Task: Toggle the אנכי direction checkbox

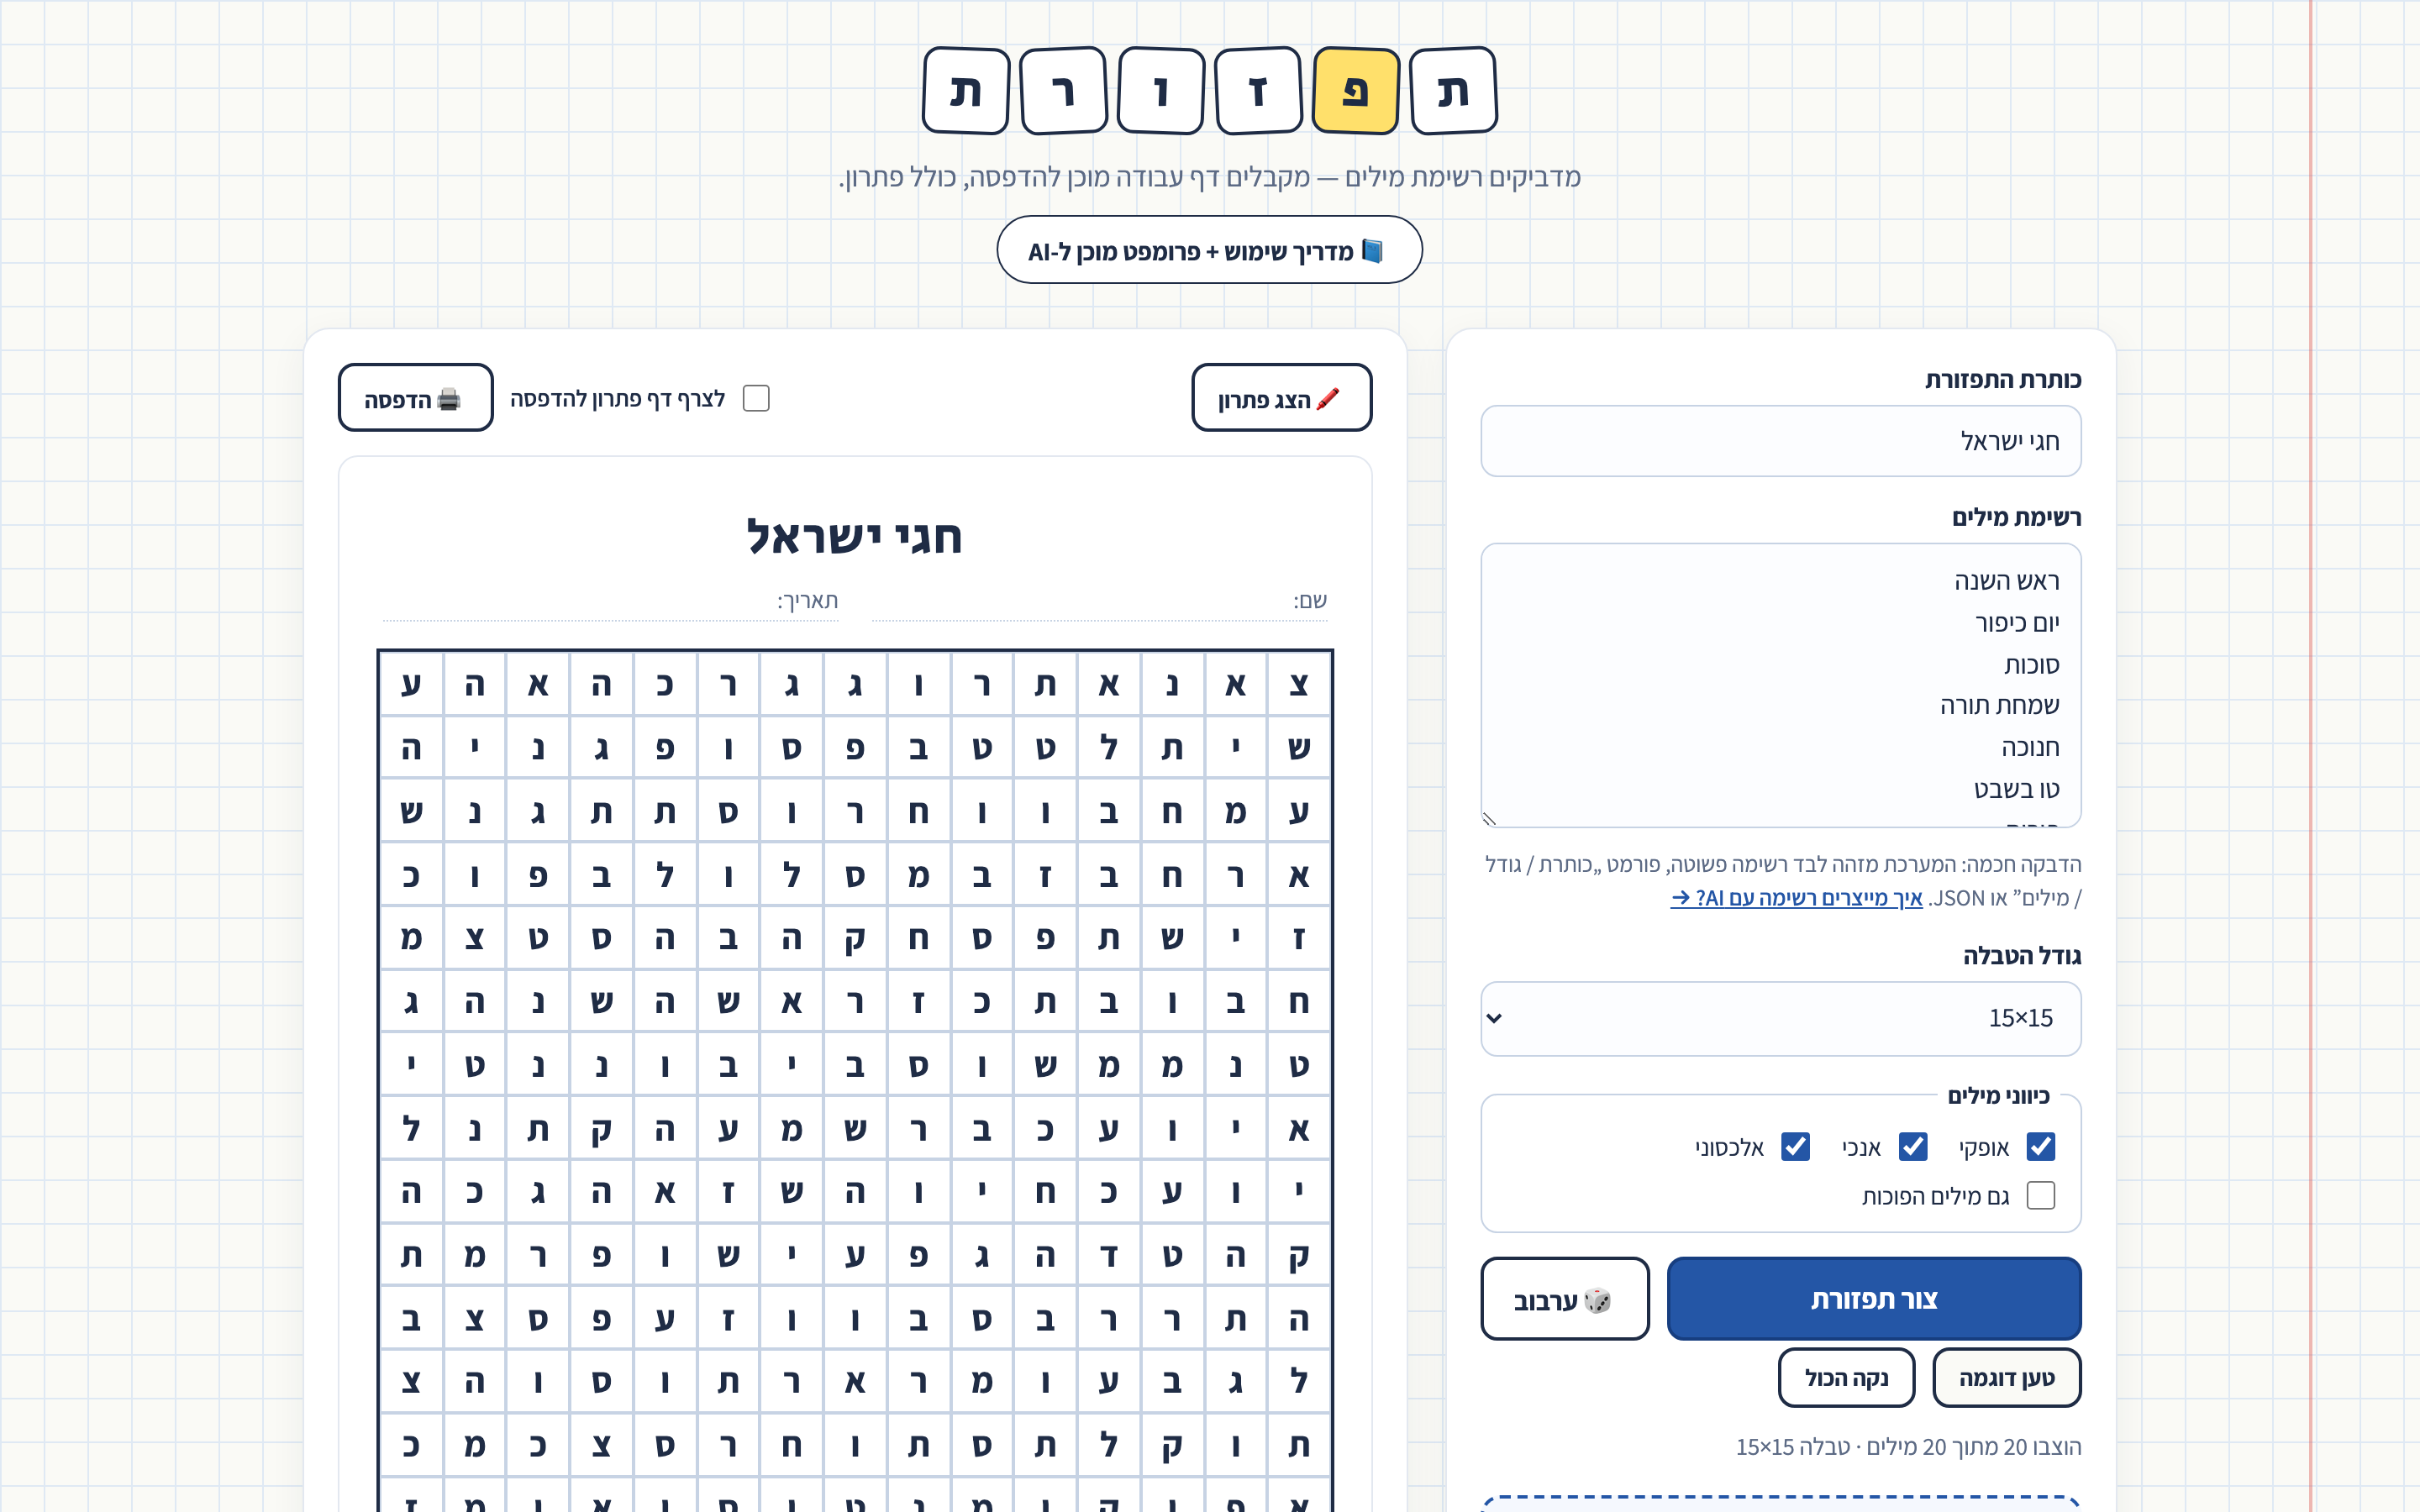Action: click(x=1913, y=1147)
